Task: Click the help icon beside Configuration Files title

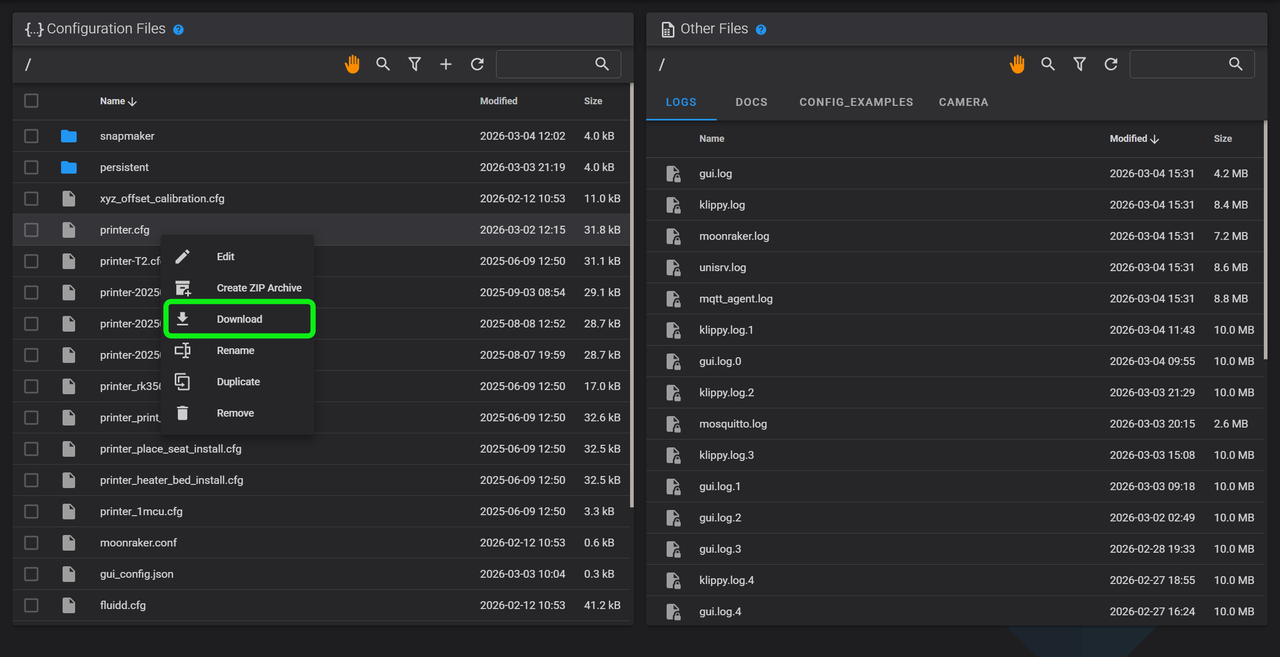Action: pyautogui.click(x=178, y=30)
